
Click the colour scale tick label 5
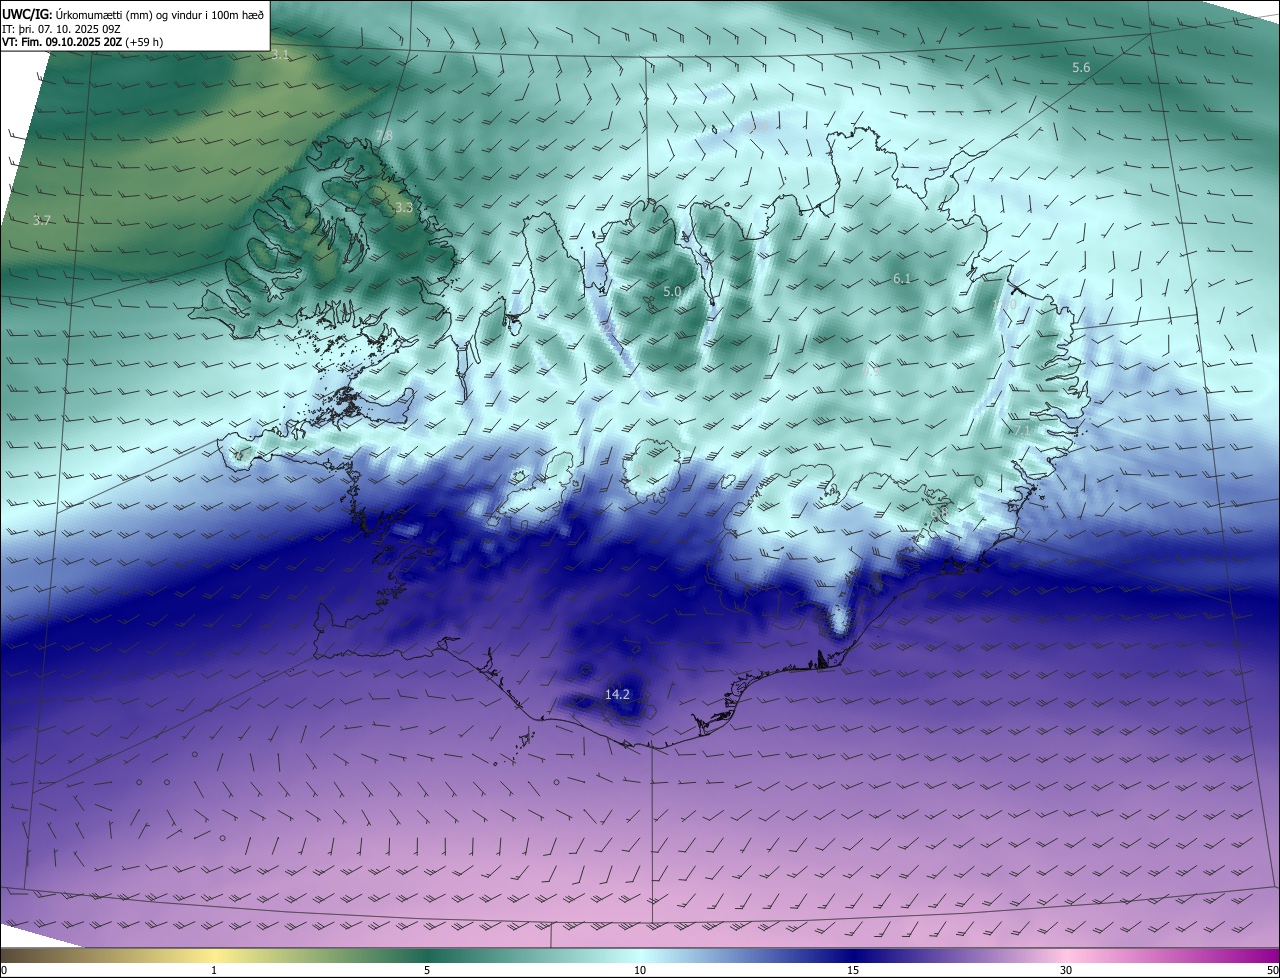(427, 970)
